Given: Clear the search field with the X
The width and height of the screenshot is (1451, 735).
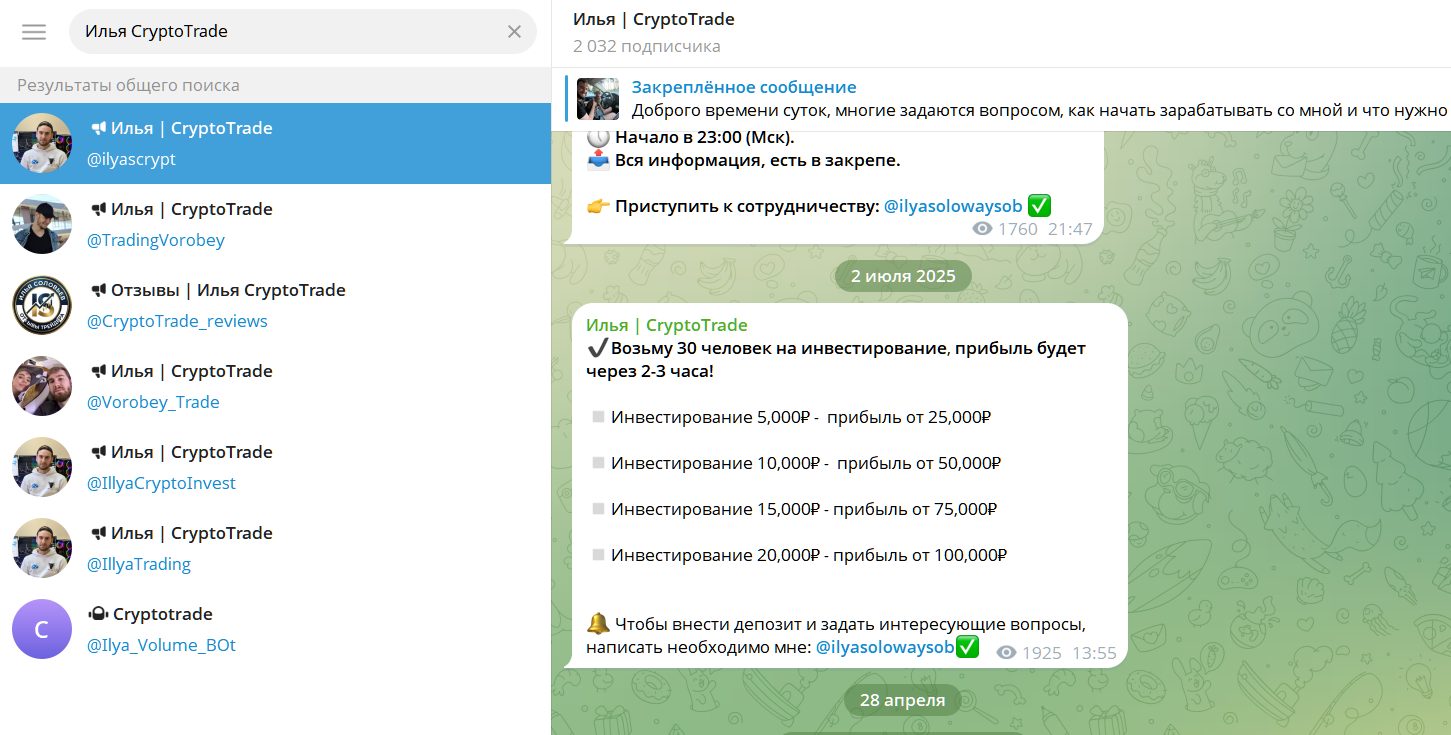Looking at the screenshot, I should coord(514,32).
